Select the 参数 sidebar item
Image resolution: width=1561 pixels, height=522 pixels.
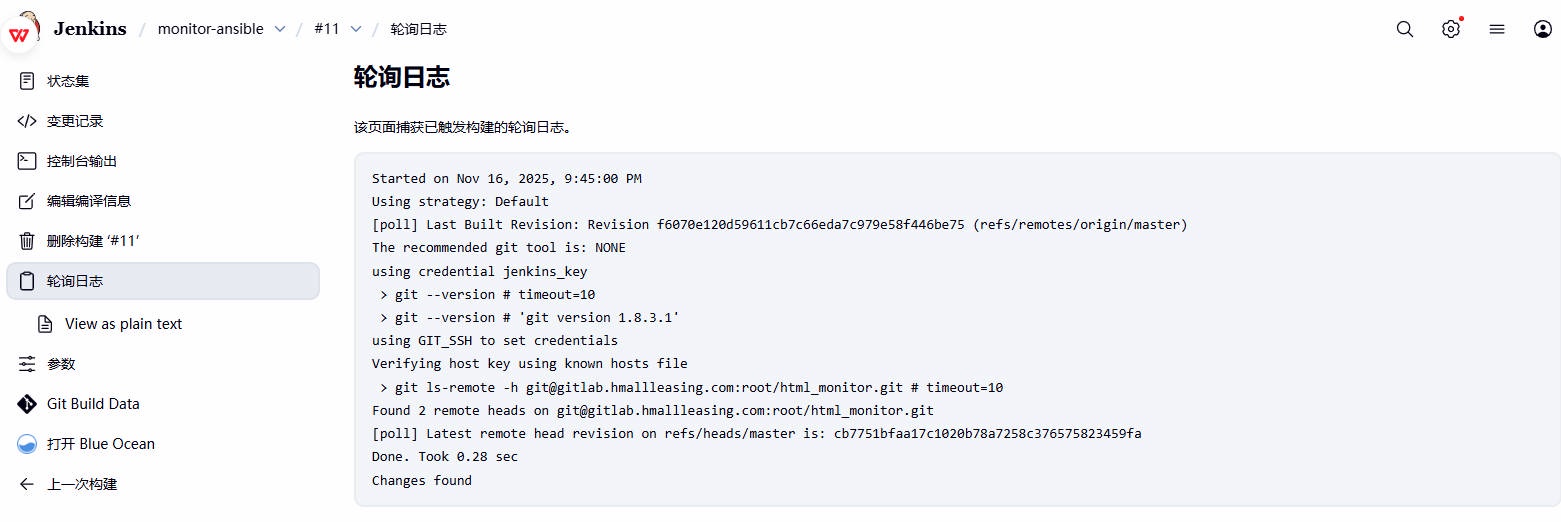pos(61,364)
